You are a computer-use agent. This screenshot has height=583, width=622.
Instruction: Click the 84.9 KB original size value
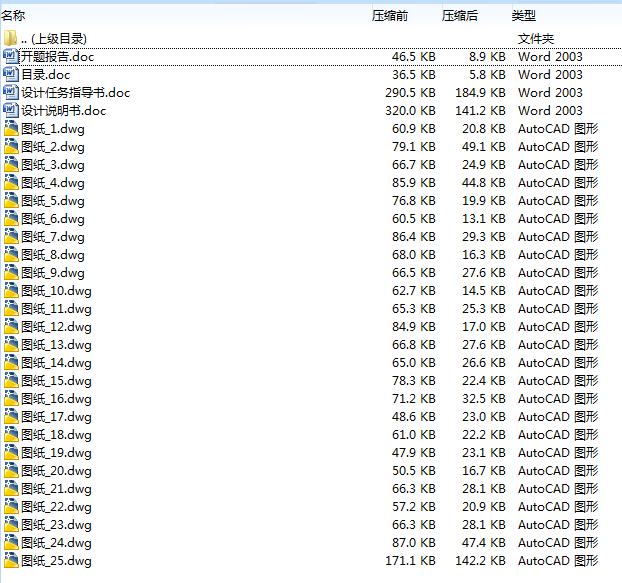click(414, 327)
